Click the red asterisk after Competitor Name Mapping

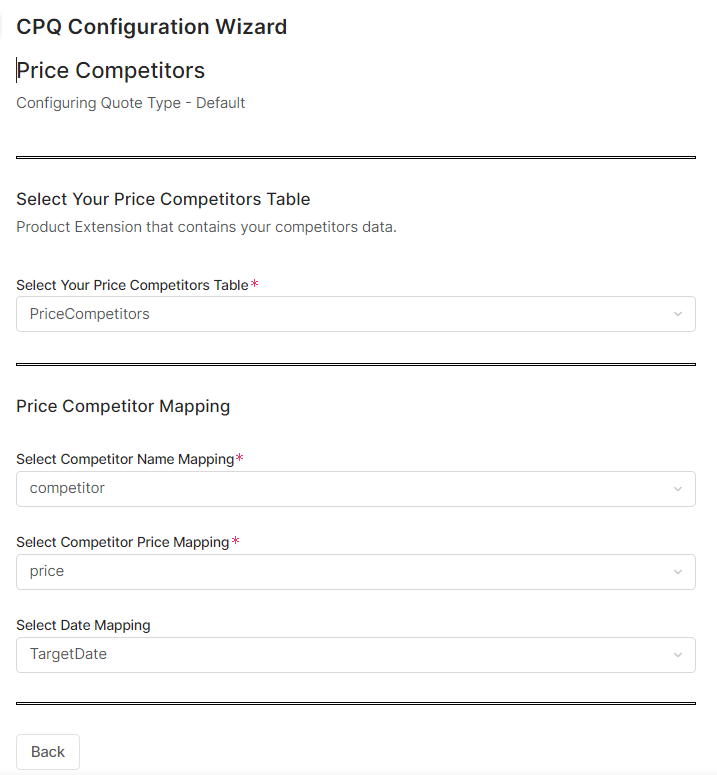[x=239, y=459]
